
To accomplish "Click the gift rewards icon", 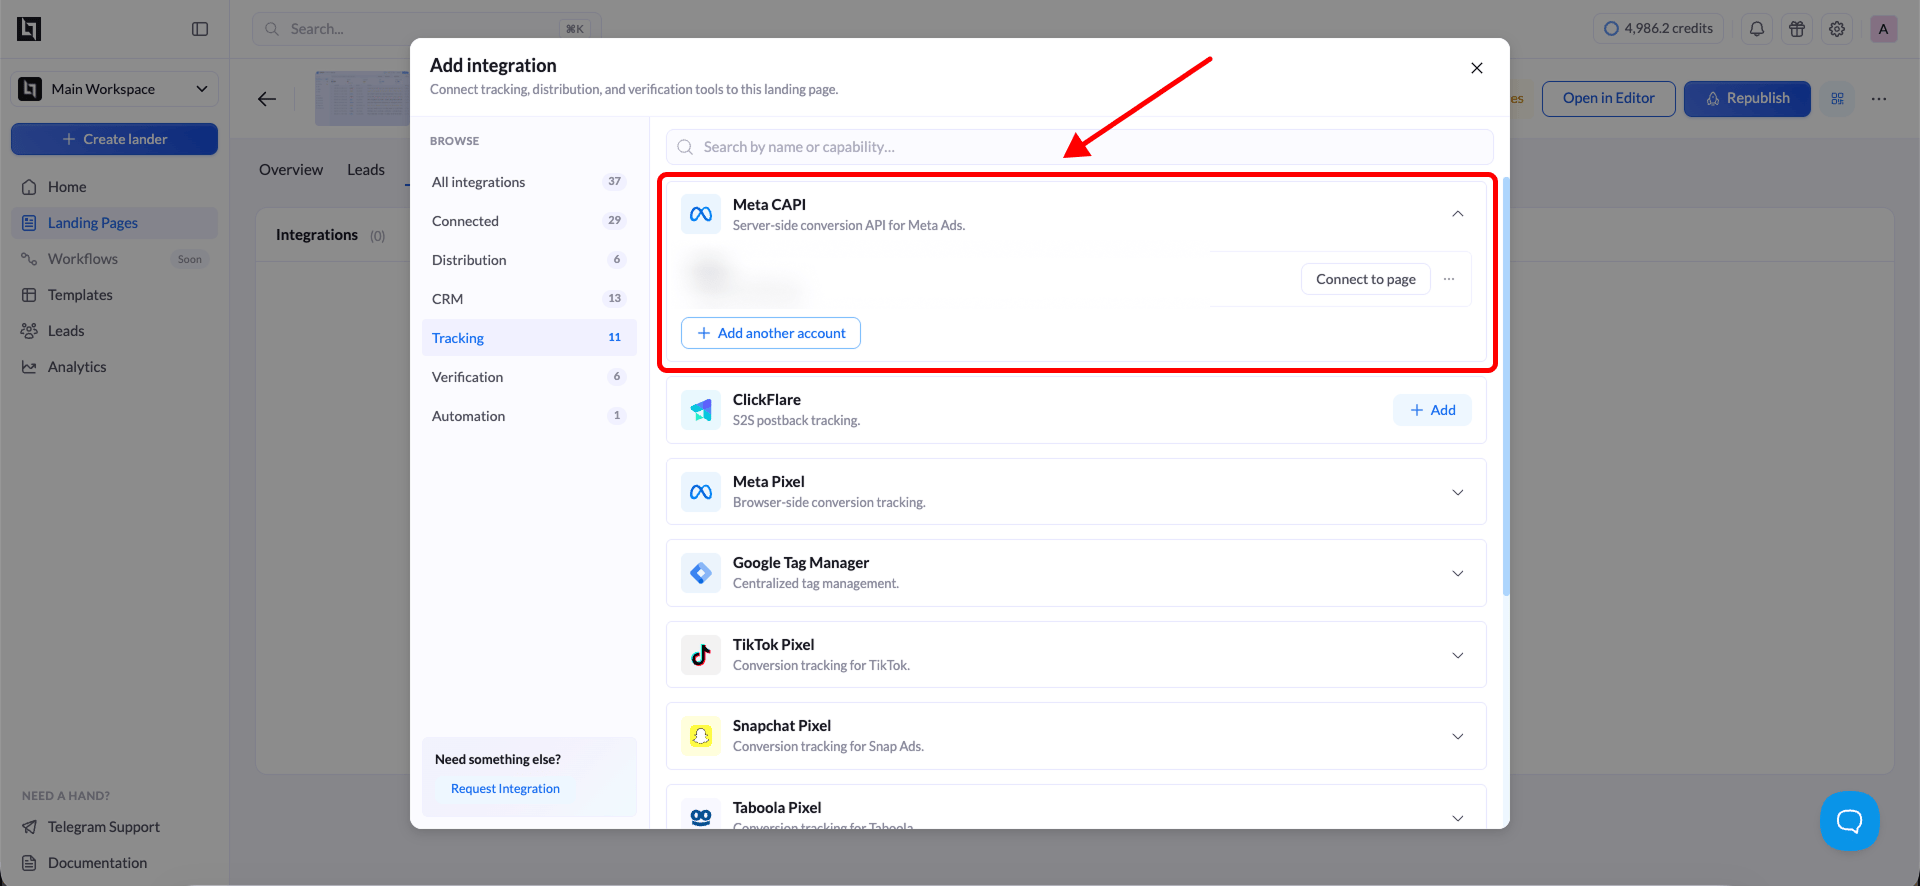I will point(1797,29).
